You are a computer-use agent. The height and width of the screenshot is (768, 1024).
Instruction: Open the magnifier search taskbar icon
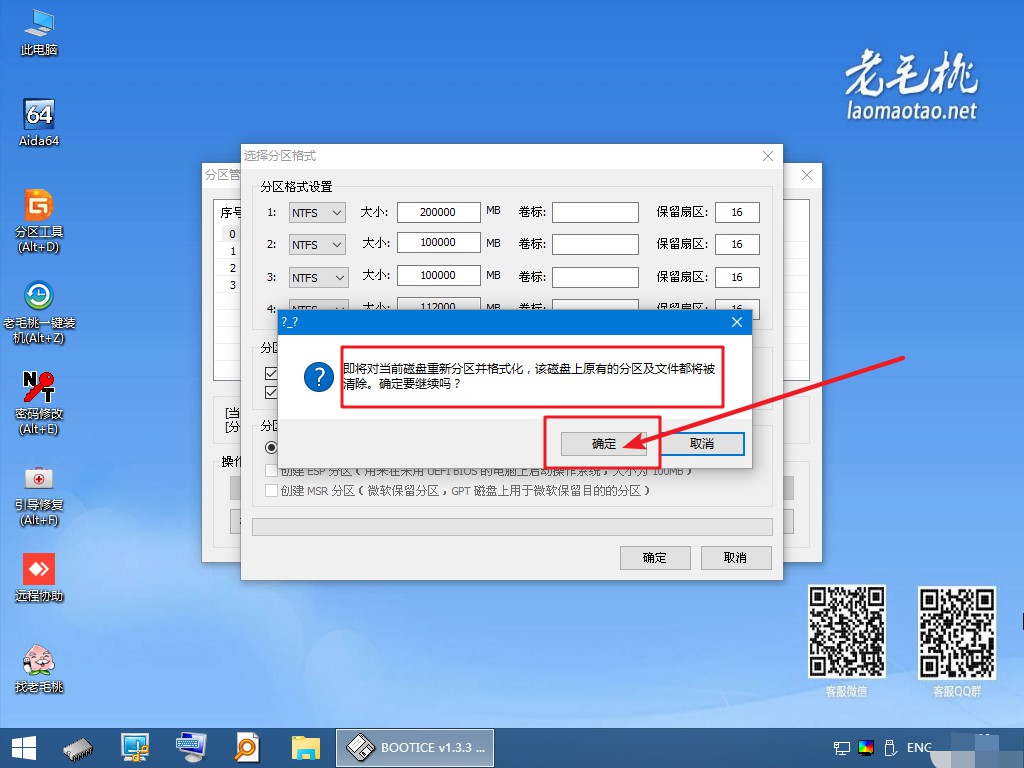tap(247, 748)
